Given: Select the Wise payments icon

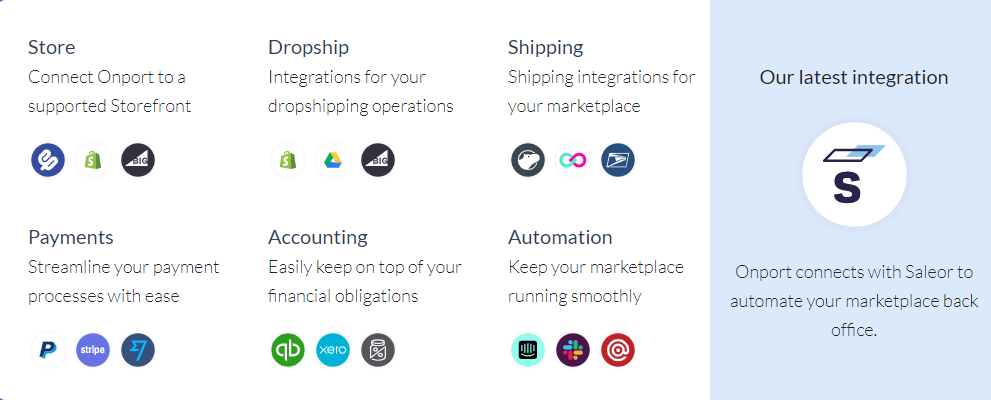Looking at the screenshot, I should pos(138,350).
